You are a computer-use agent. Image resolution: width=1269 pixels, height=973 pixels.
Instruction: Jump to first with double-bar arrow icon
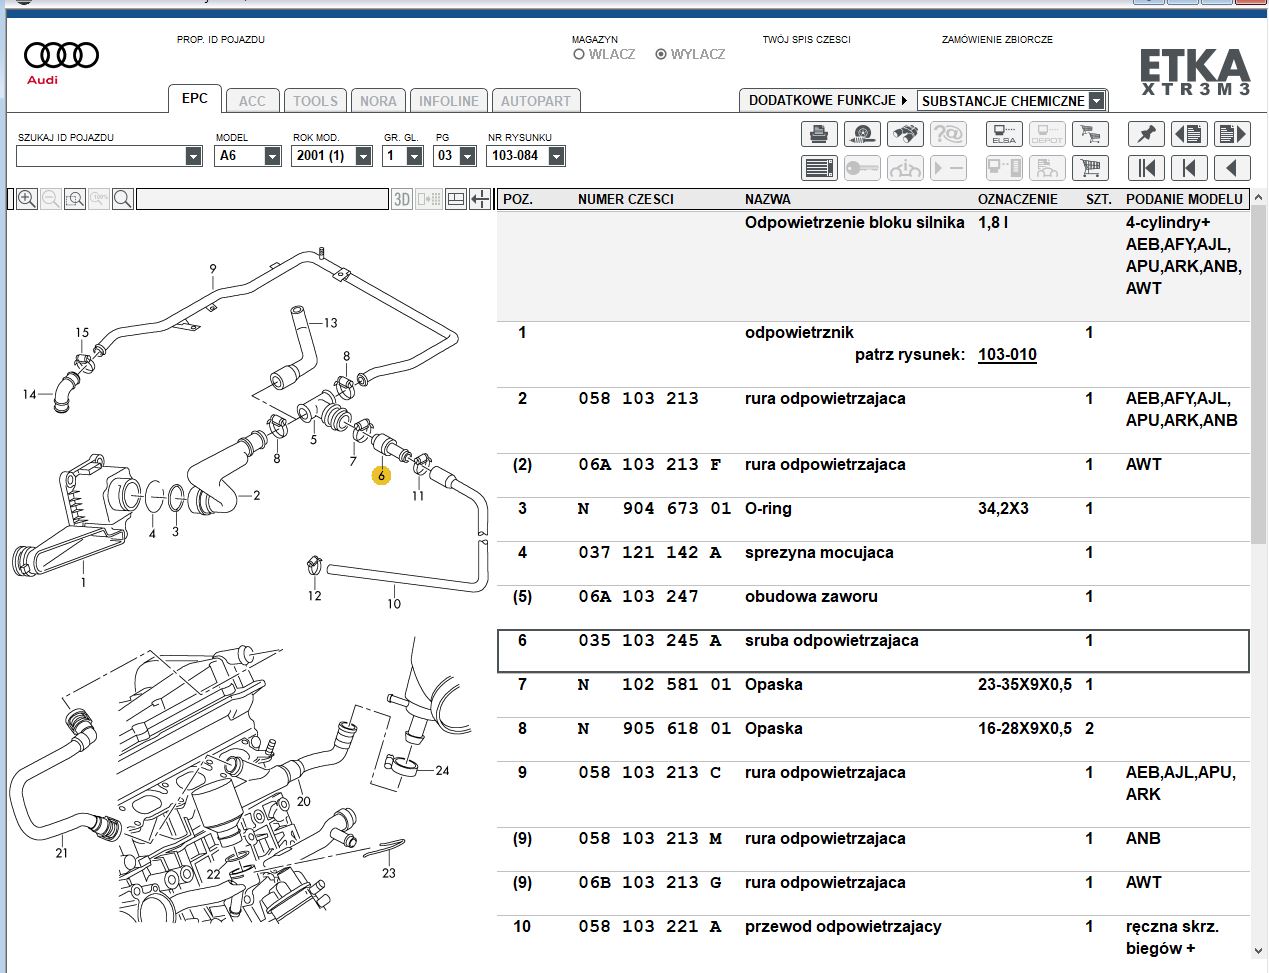tap(1146, 168)
